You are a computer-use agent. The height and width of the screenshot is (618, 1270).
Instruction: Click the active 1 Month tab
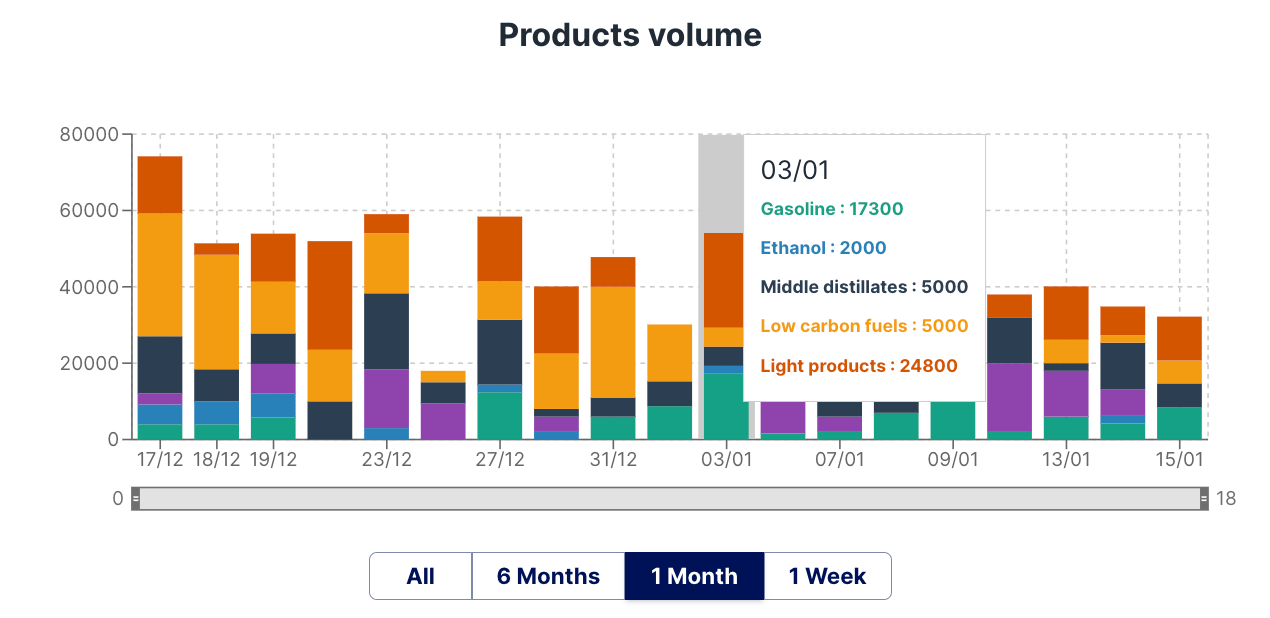(694, 576)
